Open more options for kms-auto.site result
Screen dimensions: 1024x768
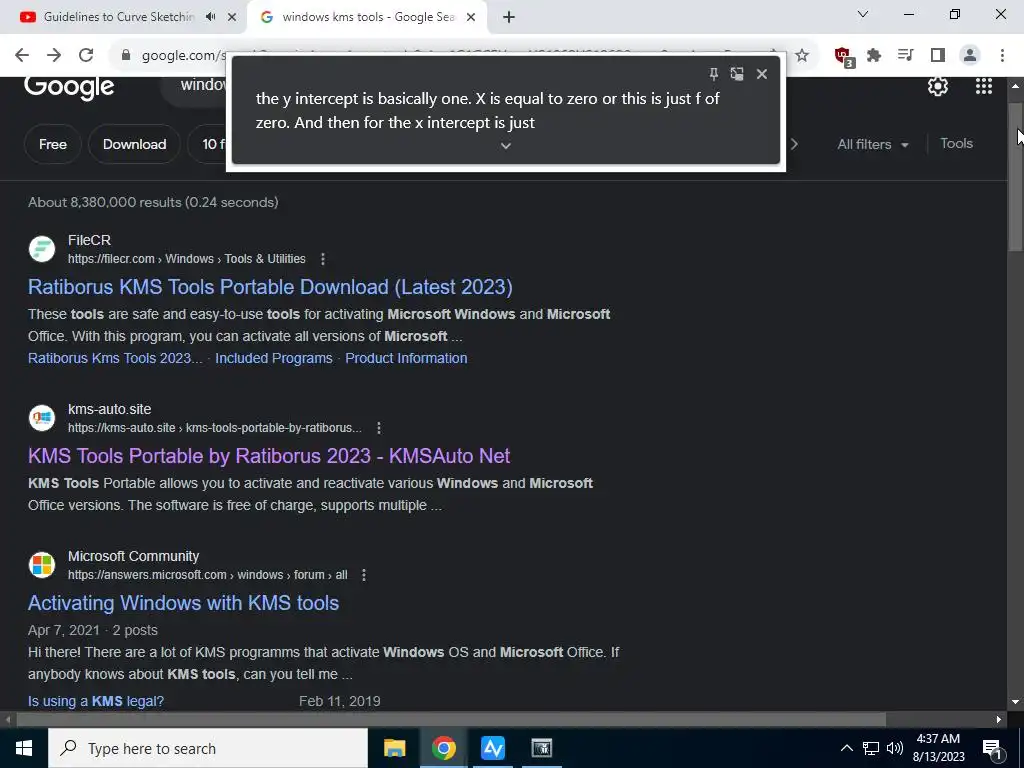tap(379, 428)
